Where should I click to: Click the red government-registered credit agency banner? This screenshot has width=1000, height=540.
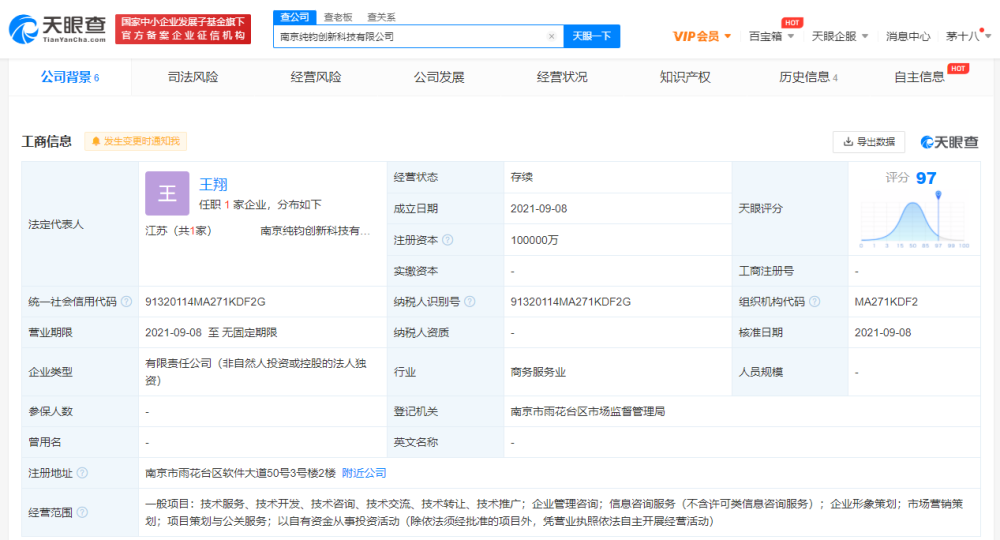click(x=183, y=29)
